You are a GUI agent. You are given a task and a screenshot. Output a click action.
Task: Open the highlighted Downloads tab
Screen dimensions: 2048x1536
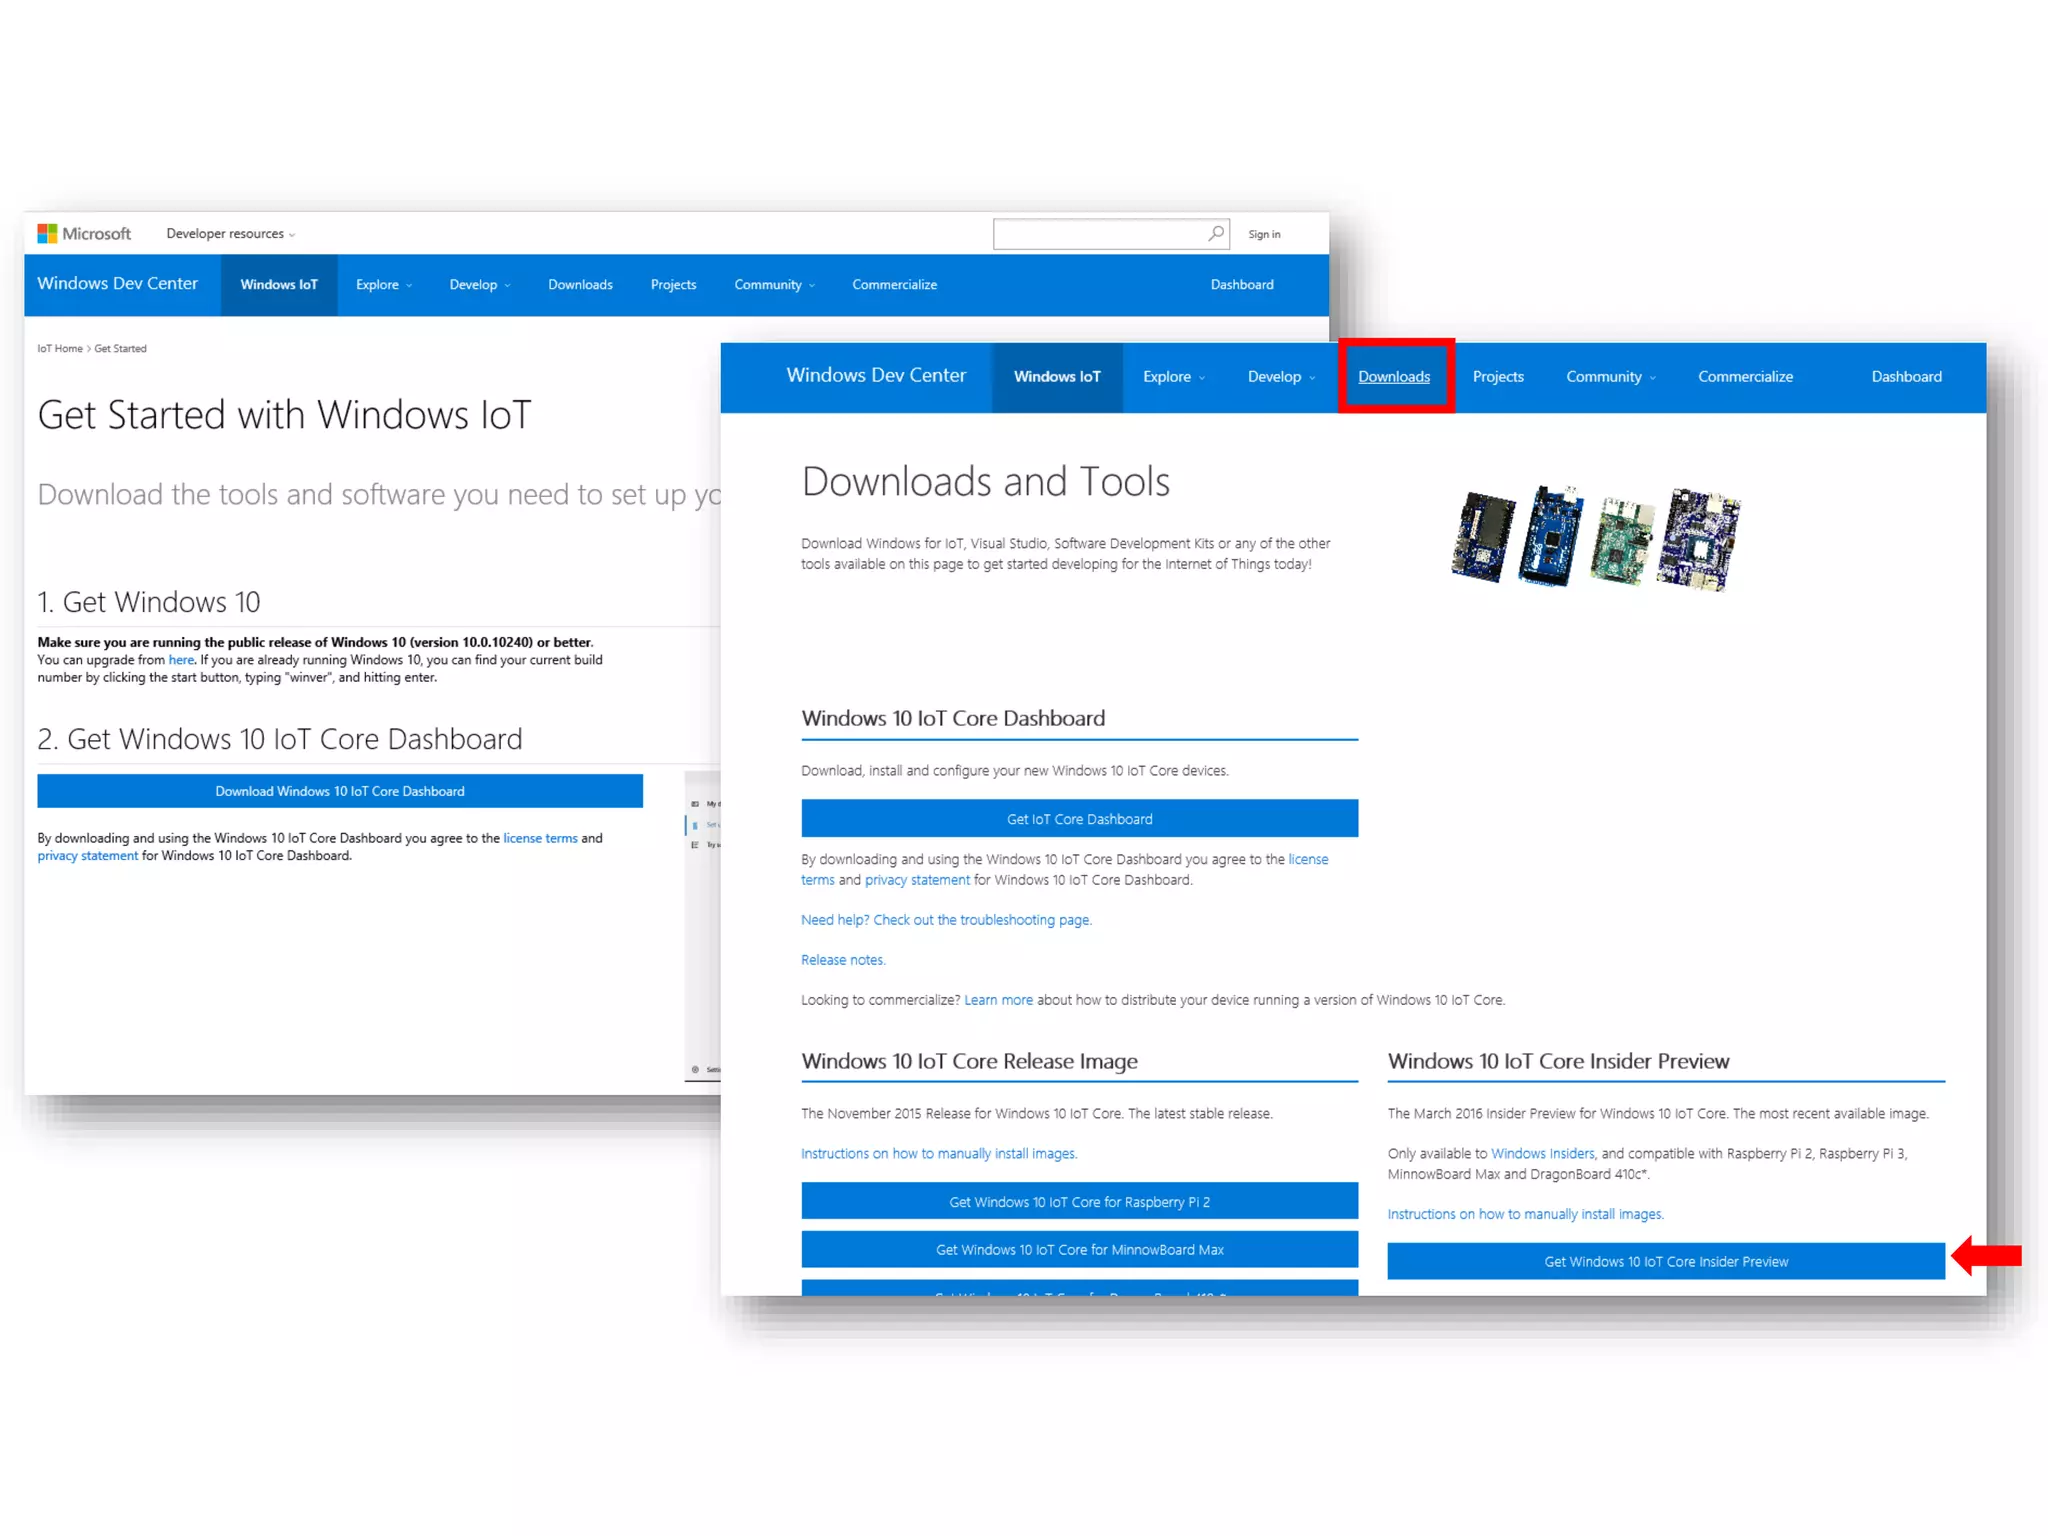click(x=1394, y=377)
